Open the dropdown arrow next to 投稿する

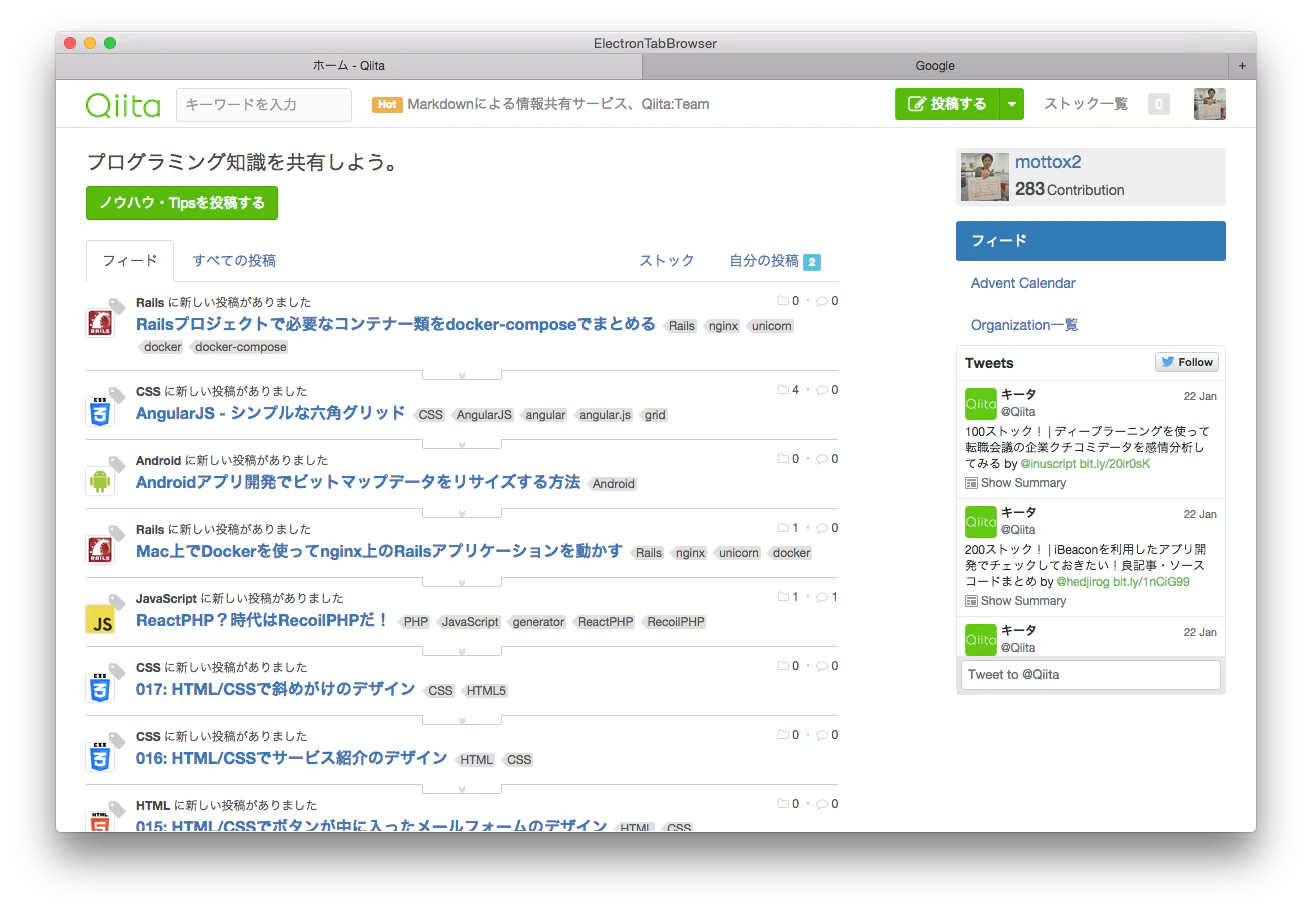pos(1012,104)
